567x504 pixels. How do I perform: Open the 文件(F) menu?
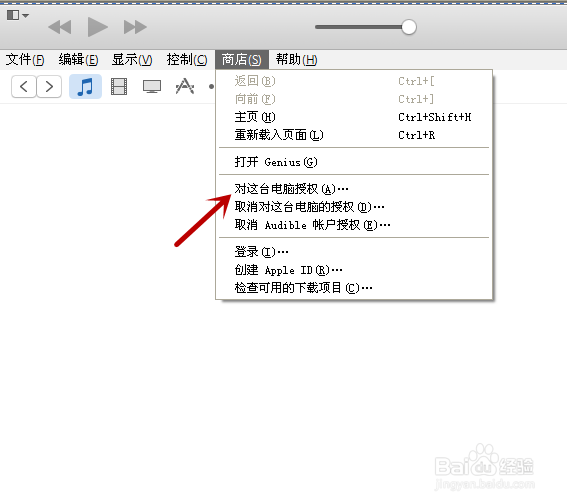25,60
